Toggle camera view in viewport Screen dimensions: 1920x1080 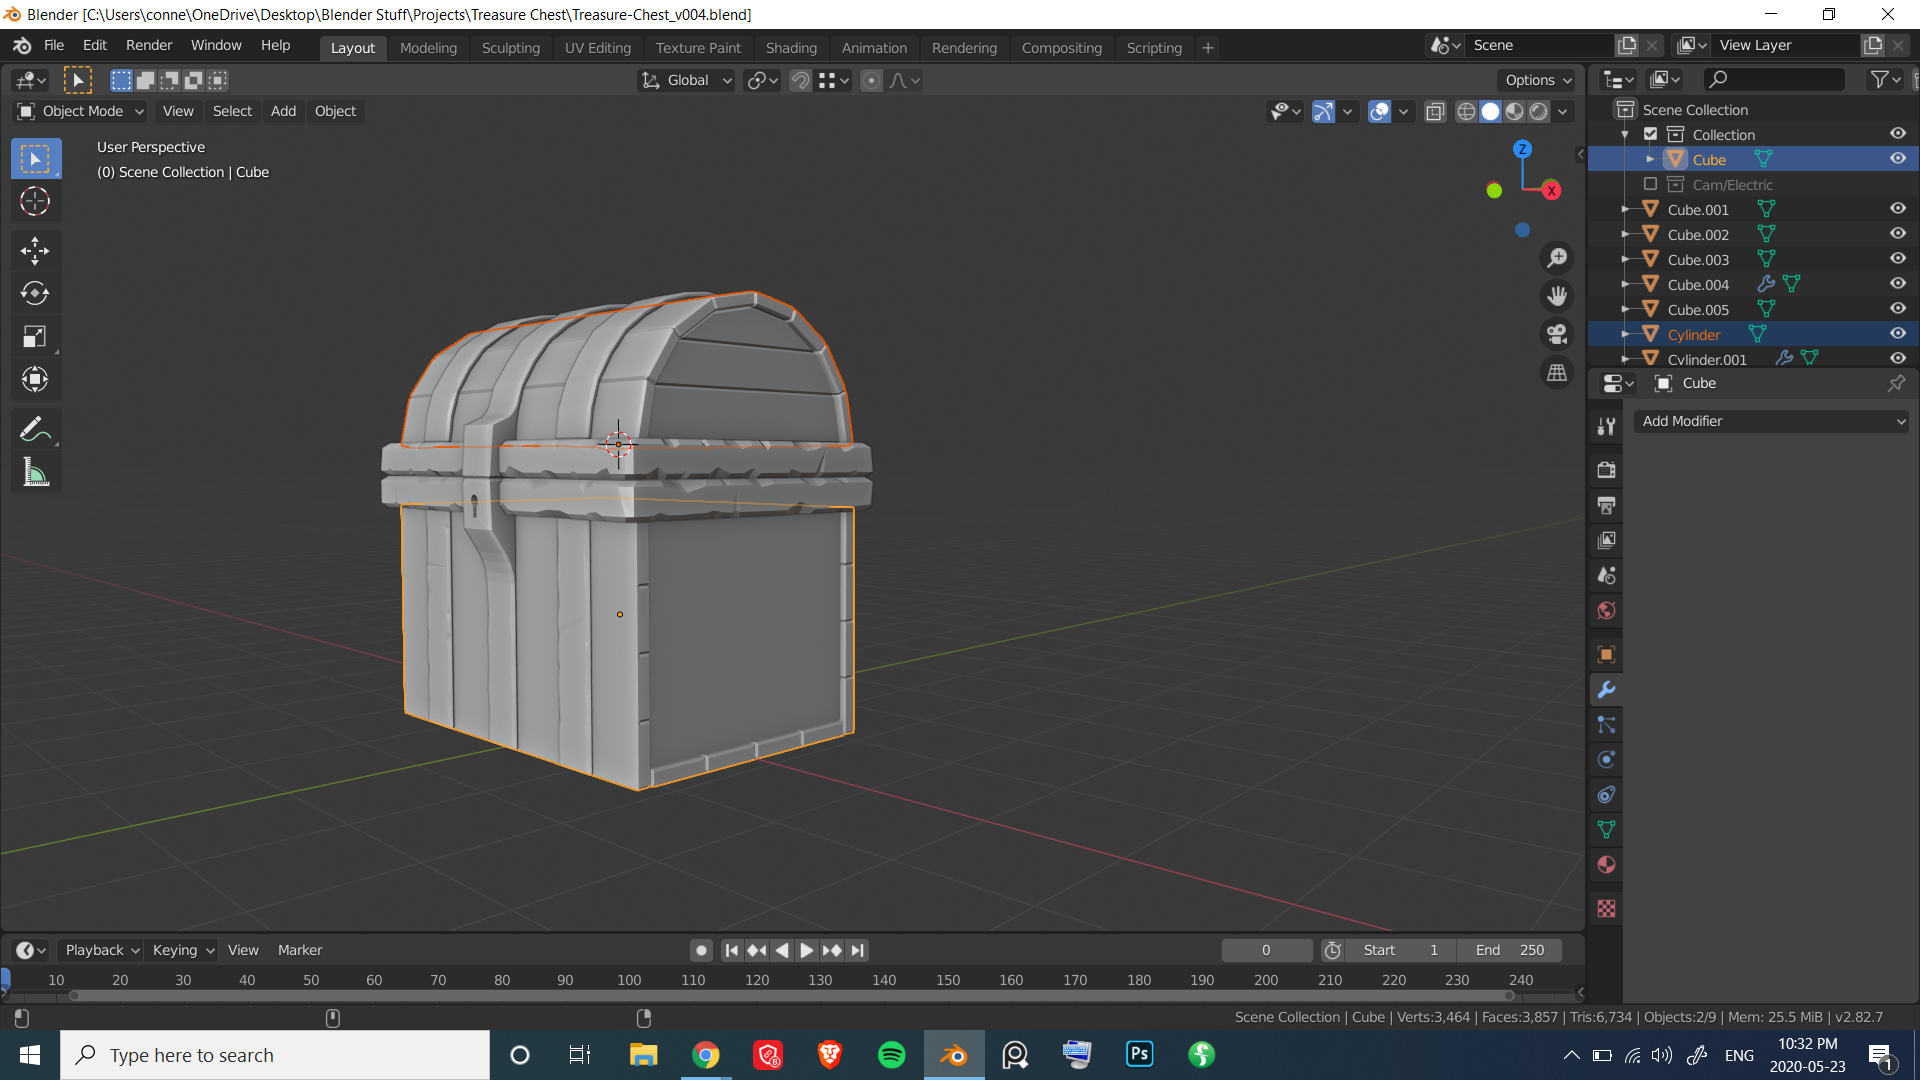click(1557, 334)
